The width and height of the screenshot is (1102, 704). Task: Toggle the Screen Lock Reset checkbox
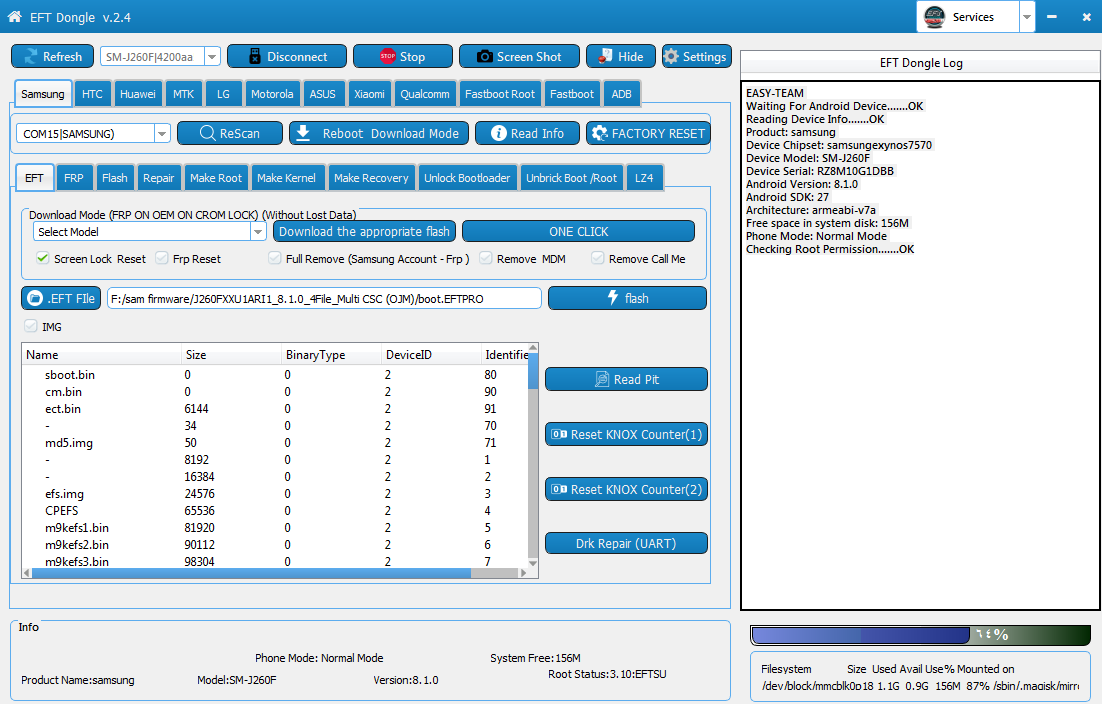click(43, 259)
